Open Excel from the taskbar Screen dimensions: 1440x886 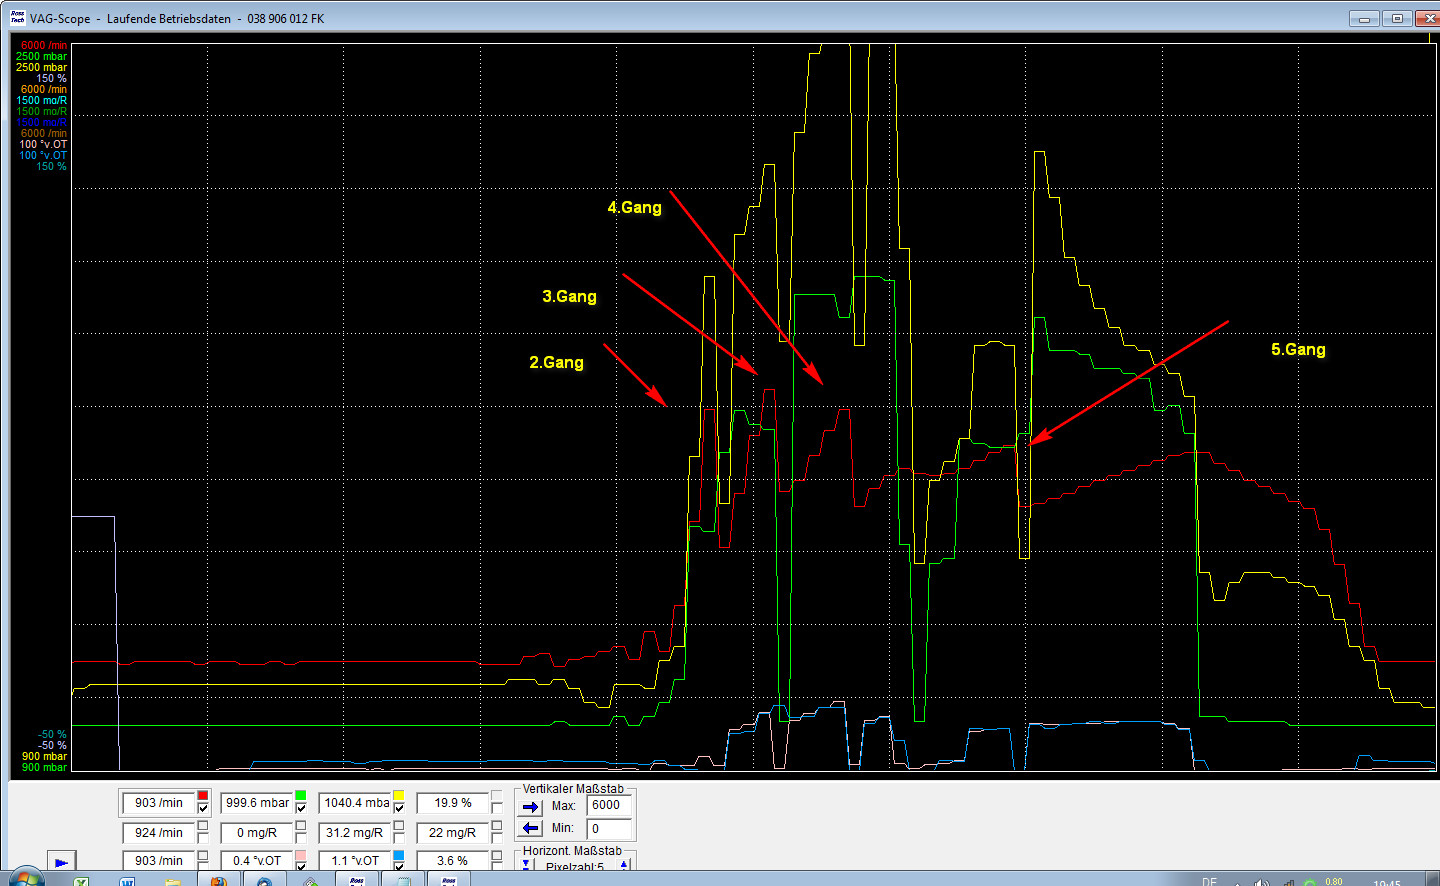coord(82,881)
